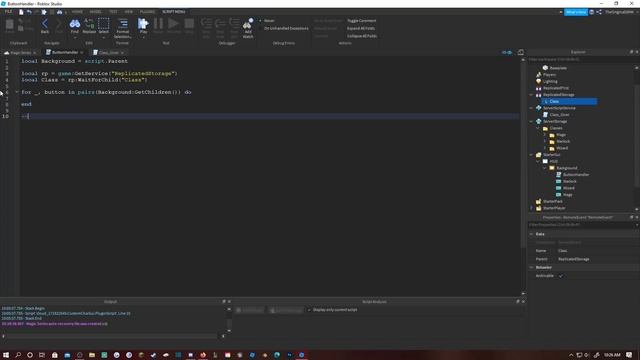Collapse ServerStorage tree node
The image size is (640, 360).
(x=531, y=121)
